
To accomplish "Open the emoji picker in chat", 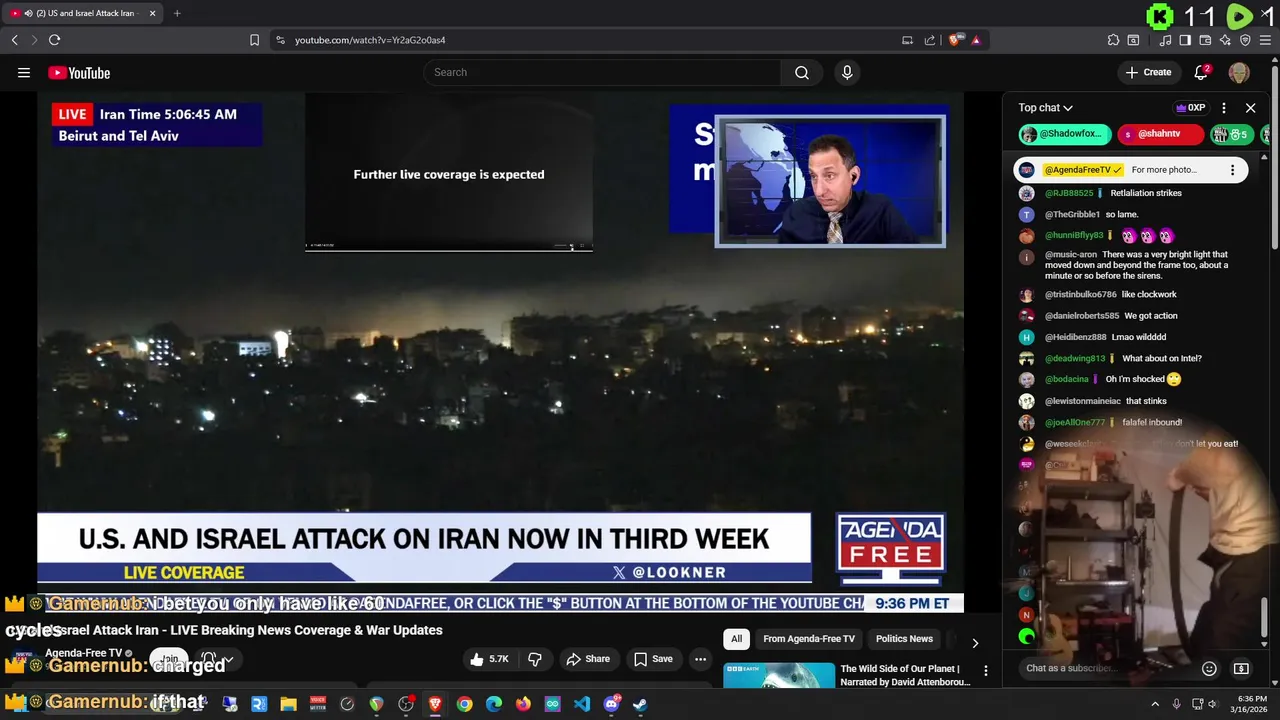I will click(x=1209, y=668).
